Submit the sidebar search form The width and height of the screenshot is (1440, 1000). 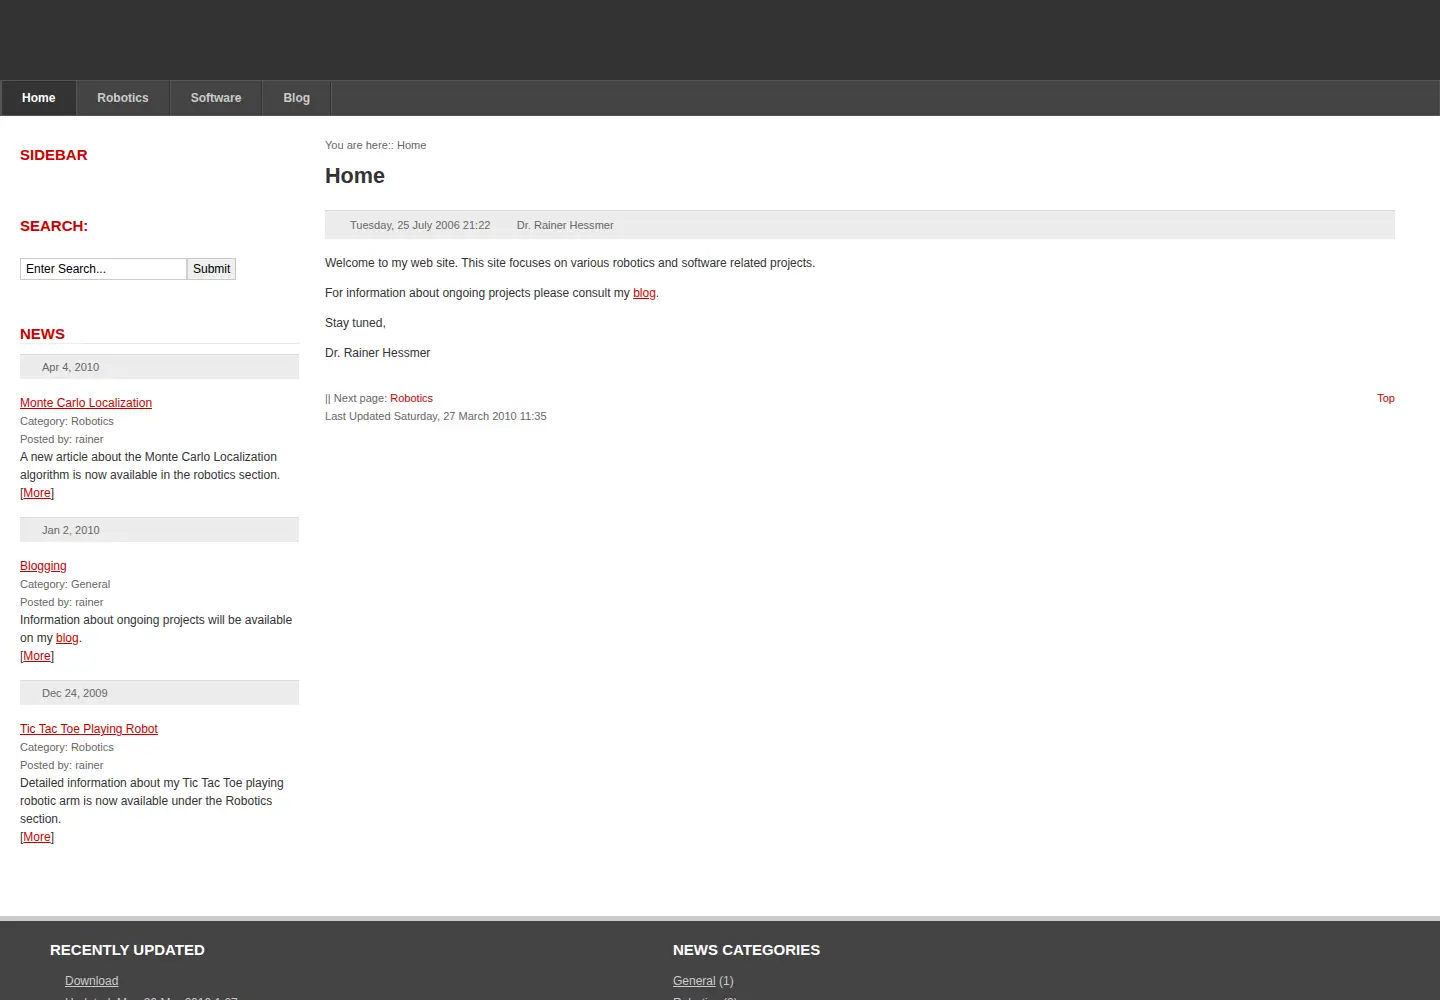tap(211, 269)
